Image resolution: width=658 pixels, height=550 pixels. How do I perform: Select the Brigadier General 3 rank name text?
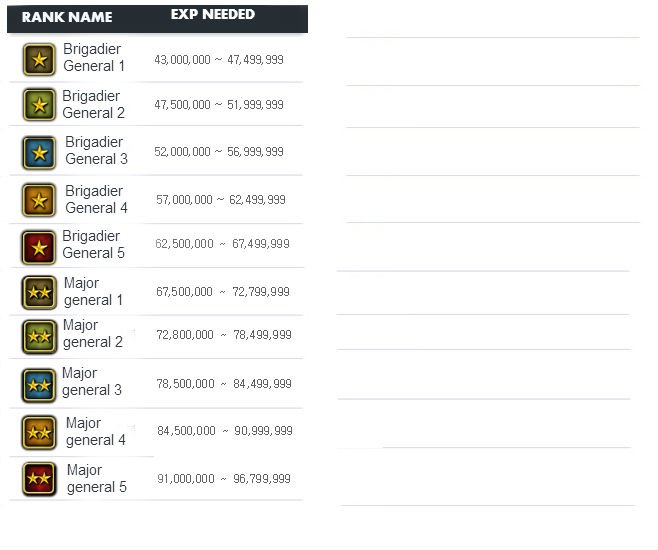pos(96,150)
